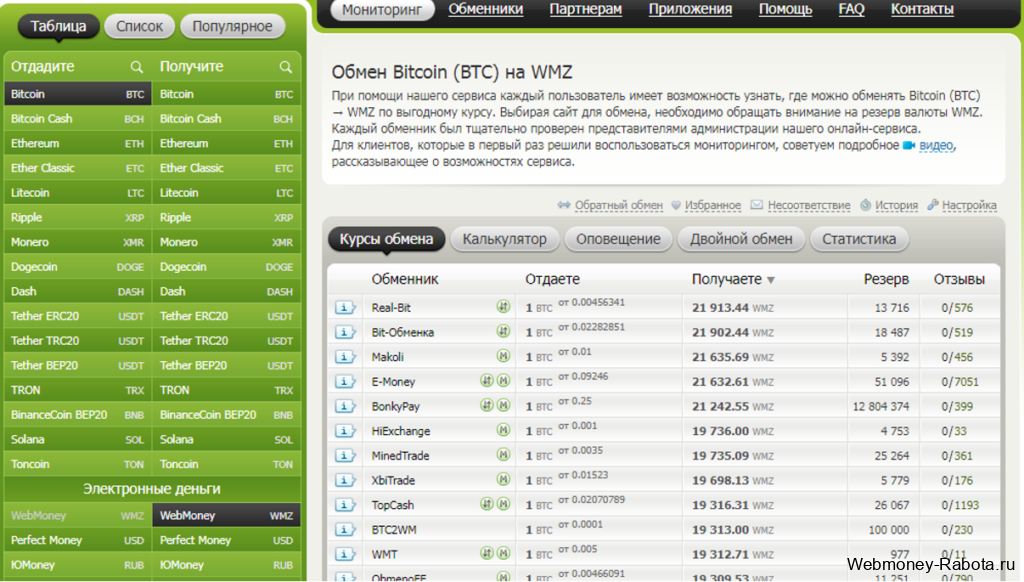Click Обратный обмен link
This screenshot has width=1024, height=582.
coord(618,205)
